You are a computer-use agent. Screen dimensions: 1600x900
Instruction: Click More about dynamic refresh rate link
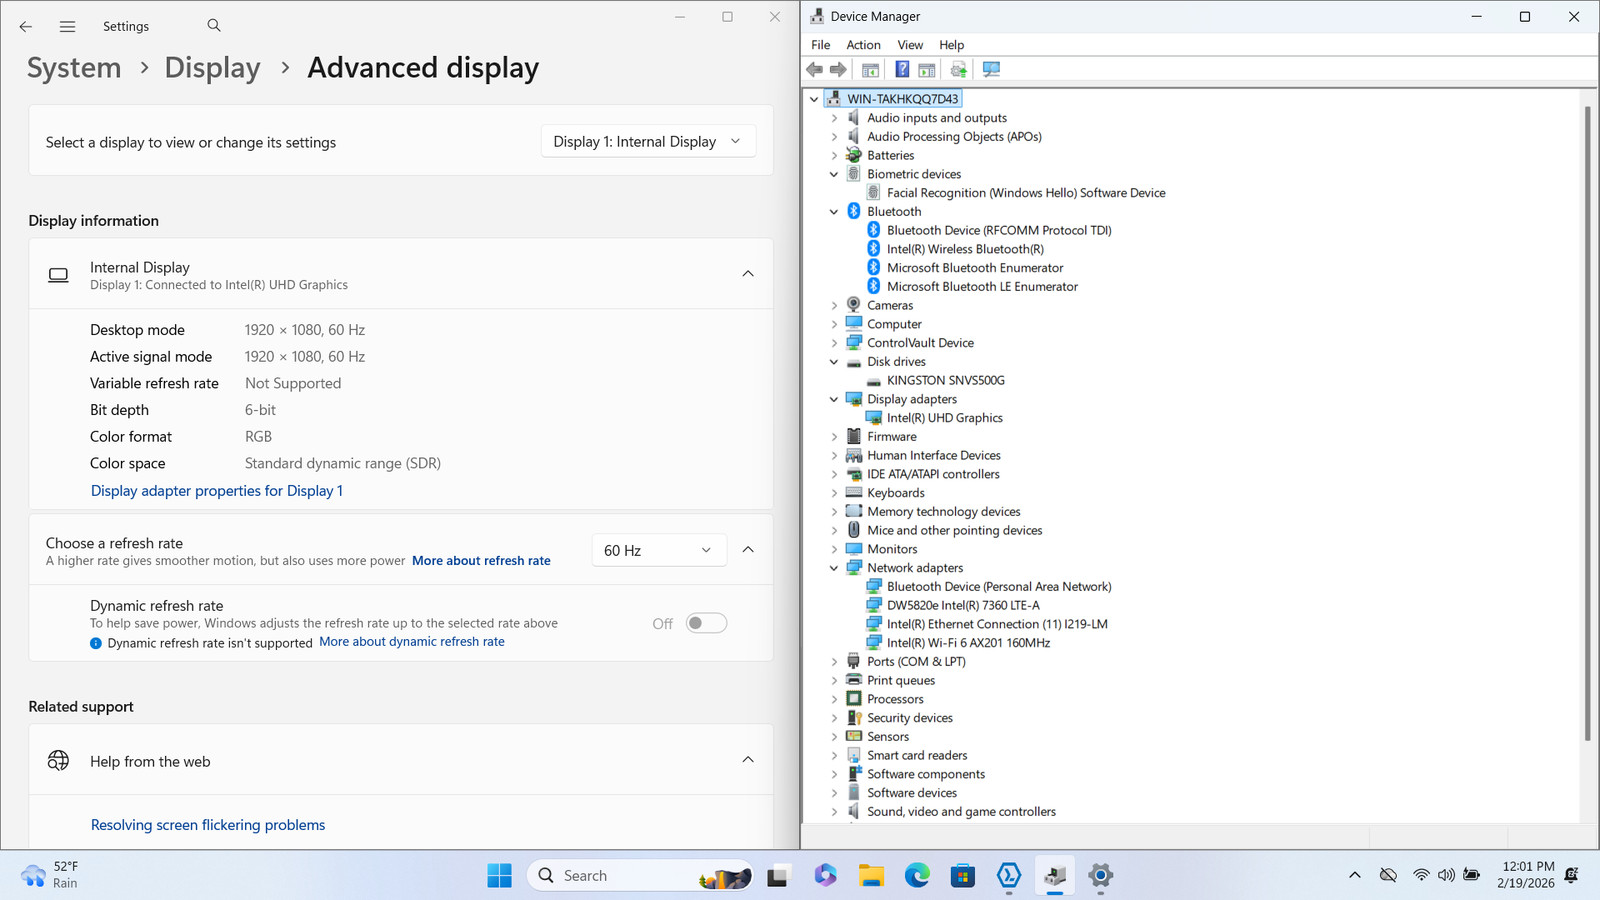(x=412, y=642)
